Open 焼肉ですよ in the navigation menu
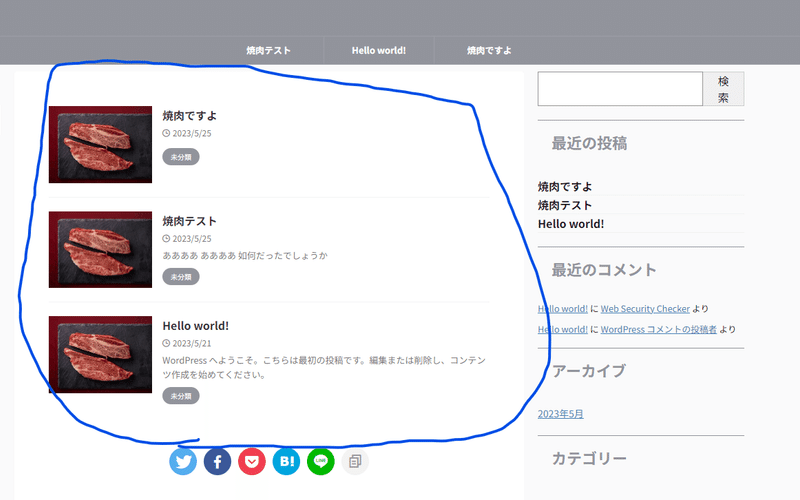Image resolution: width=800 pixels, height=500 pixels. [489, 51]
